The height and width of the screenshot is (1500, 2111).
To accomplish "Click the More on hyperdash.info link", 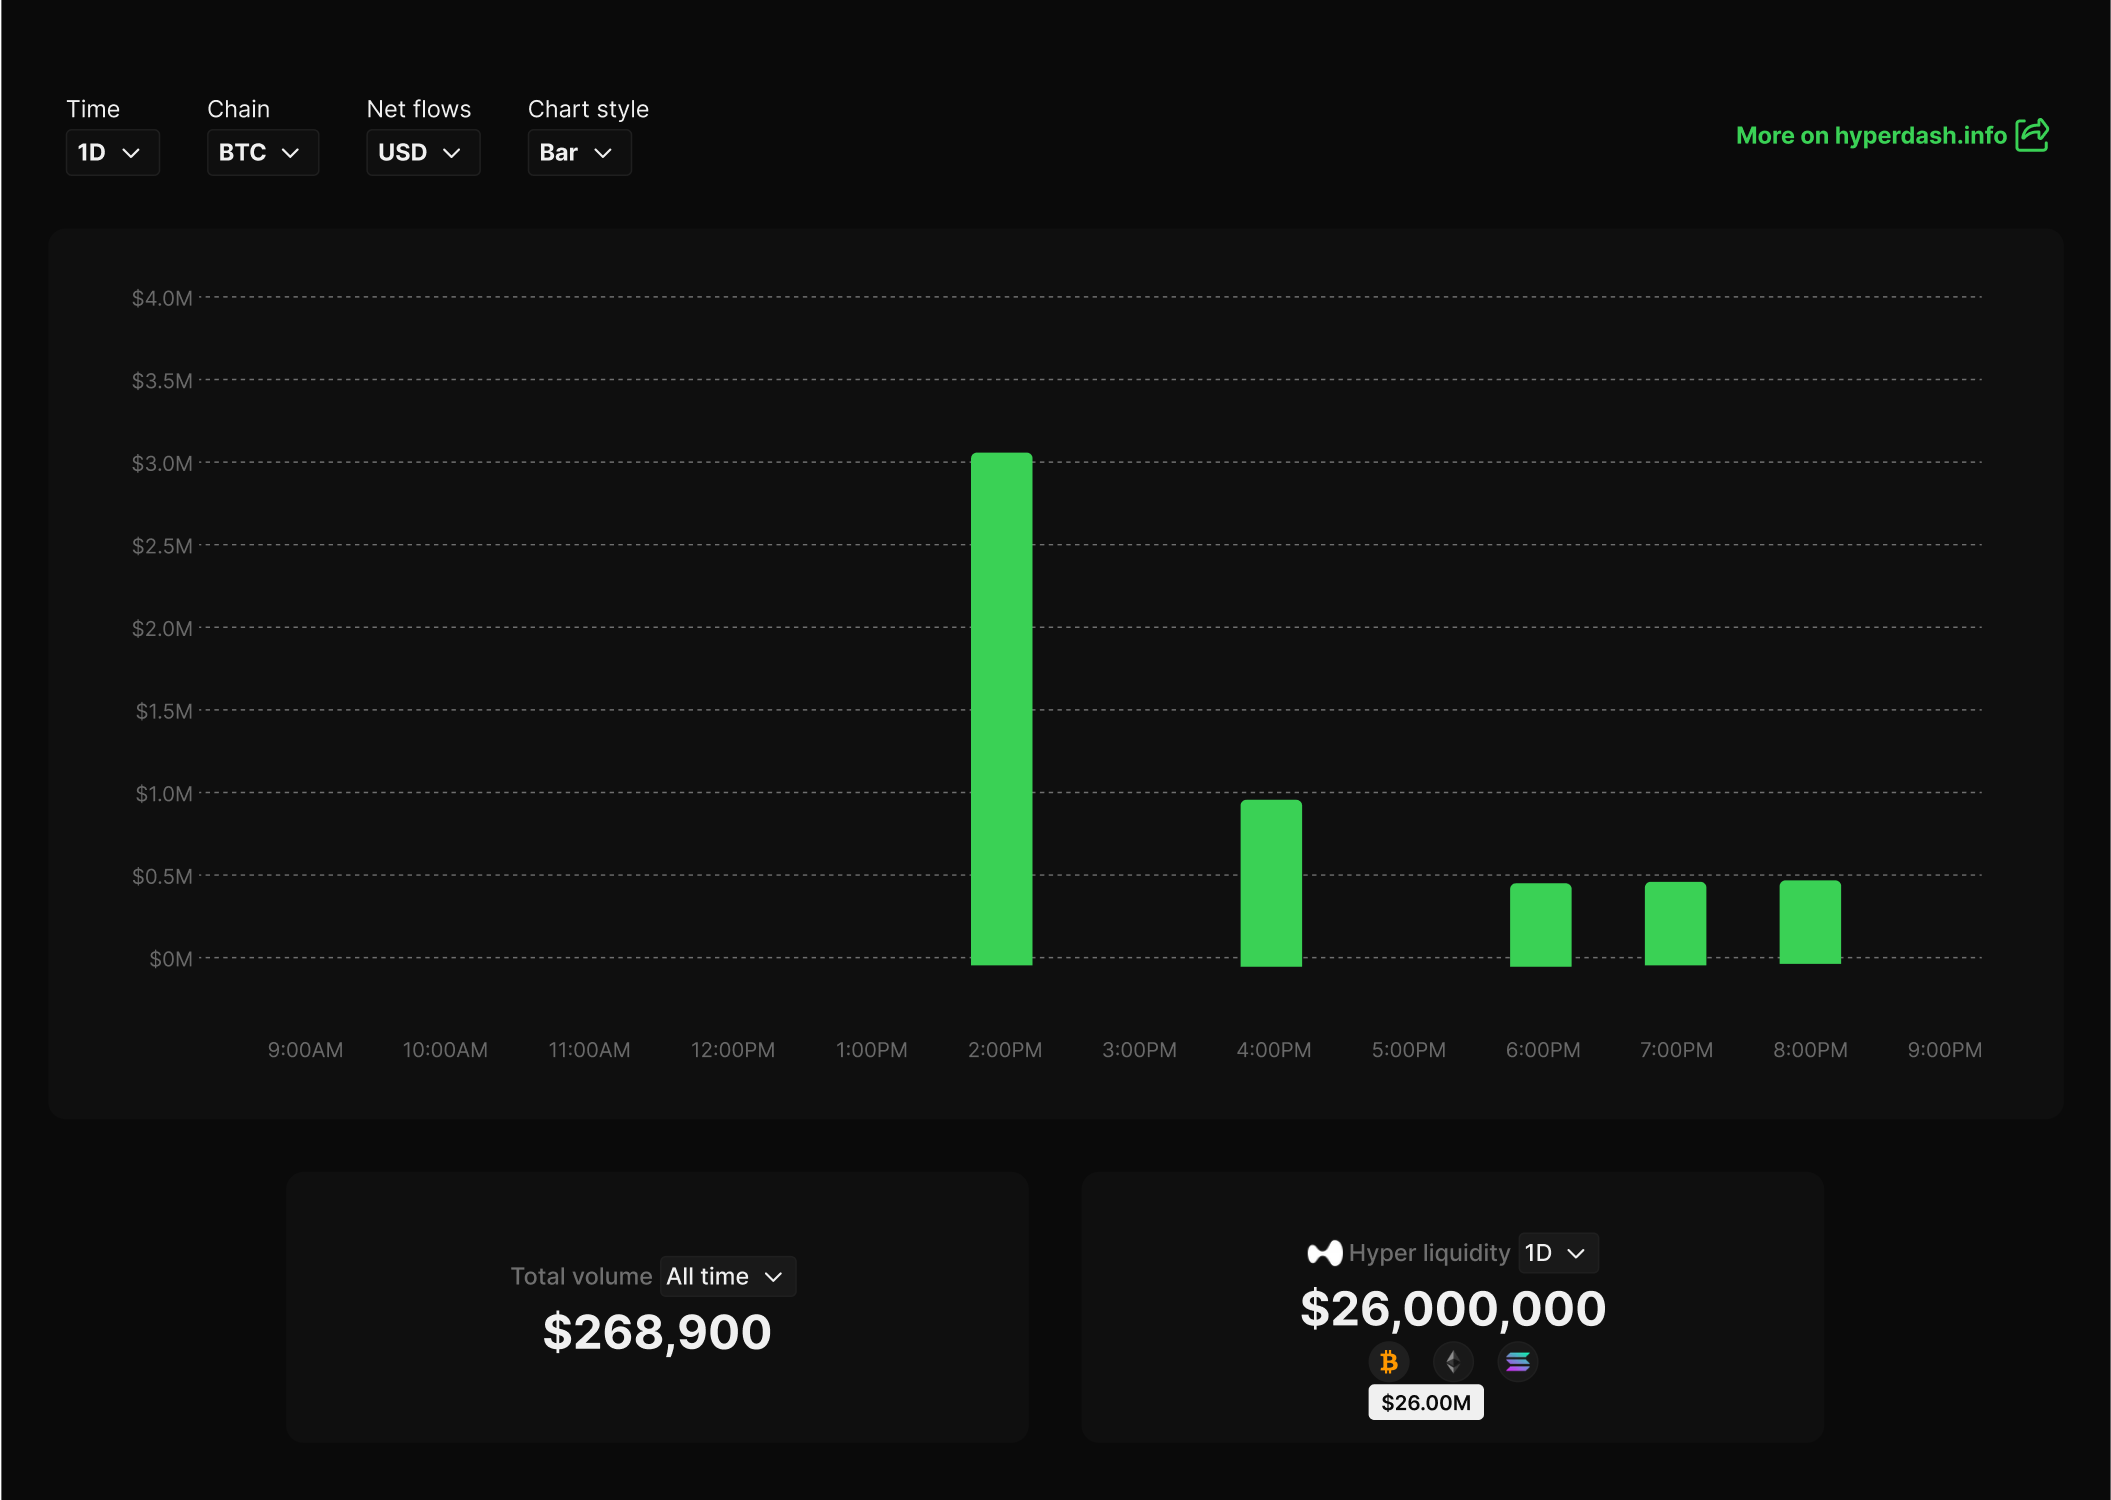I will (x=1870, y=135).
